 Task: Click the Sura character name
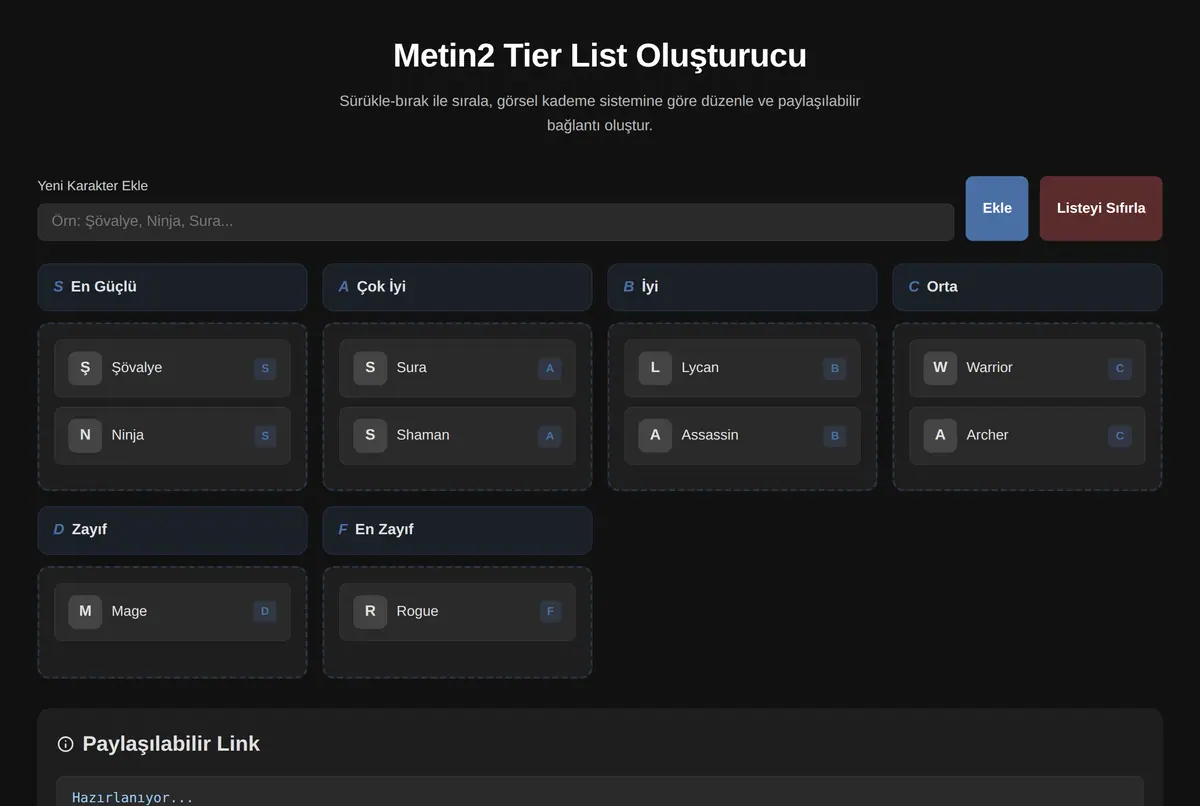(412, 368)
